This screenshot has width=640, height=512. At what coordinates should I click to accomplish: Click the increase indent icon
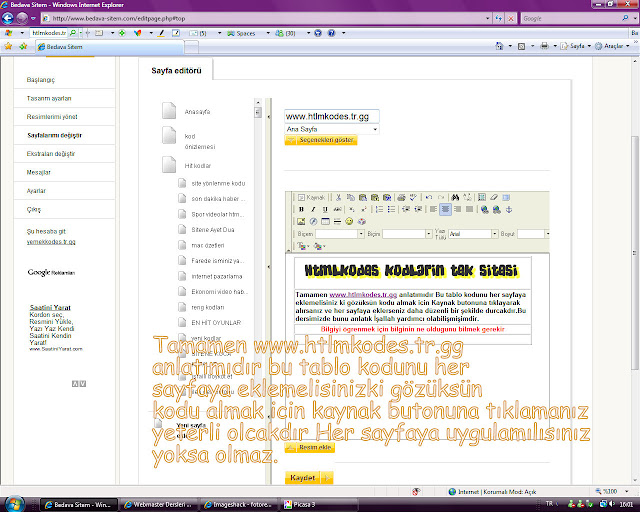pos(418,209)
